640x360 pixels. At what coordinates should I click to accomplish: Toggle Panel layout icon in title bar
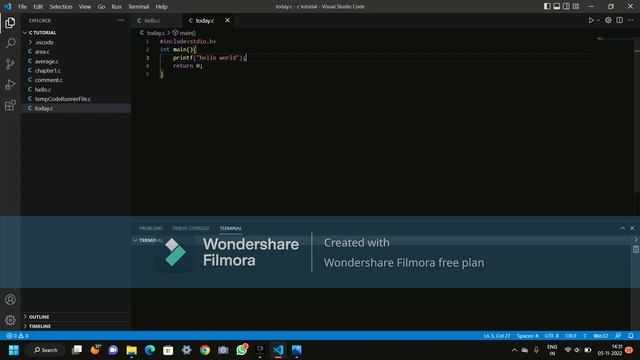[x=557, y=7]
